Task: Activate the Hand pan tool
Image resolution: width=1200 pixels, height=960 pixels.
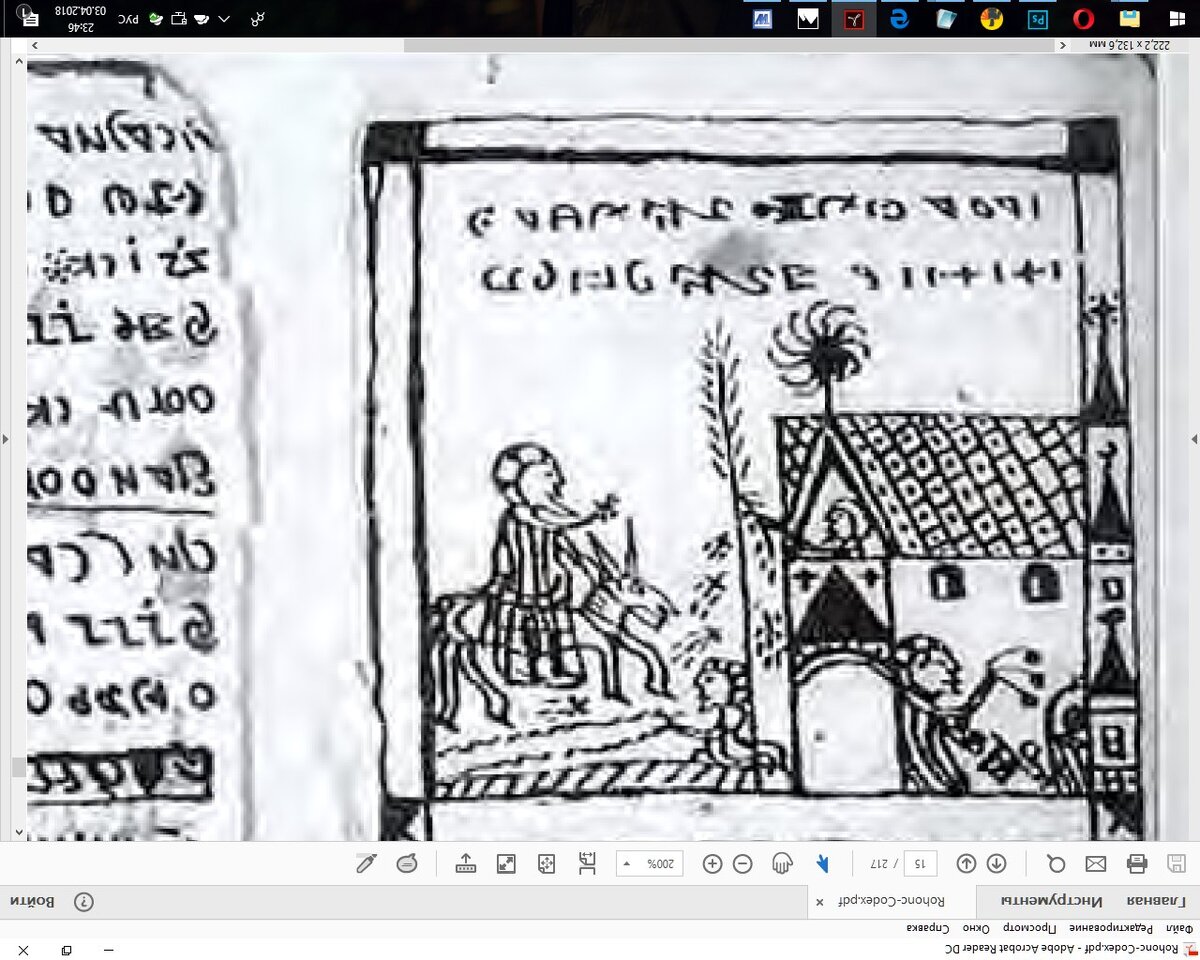Action: 783,863
